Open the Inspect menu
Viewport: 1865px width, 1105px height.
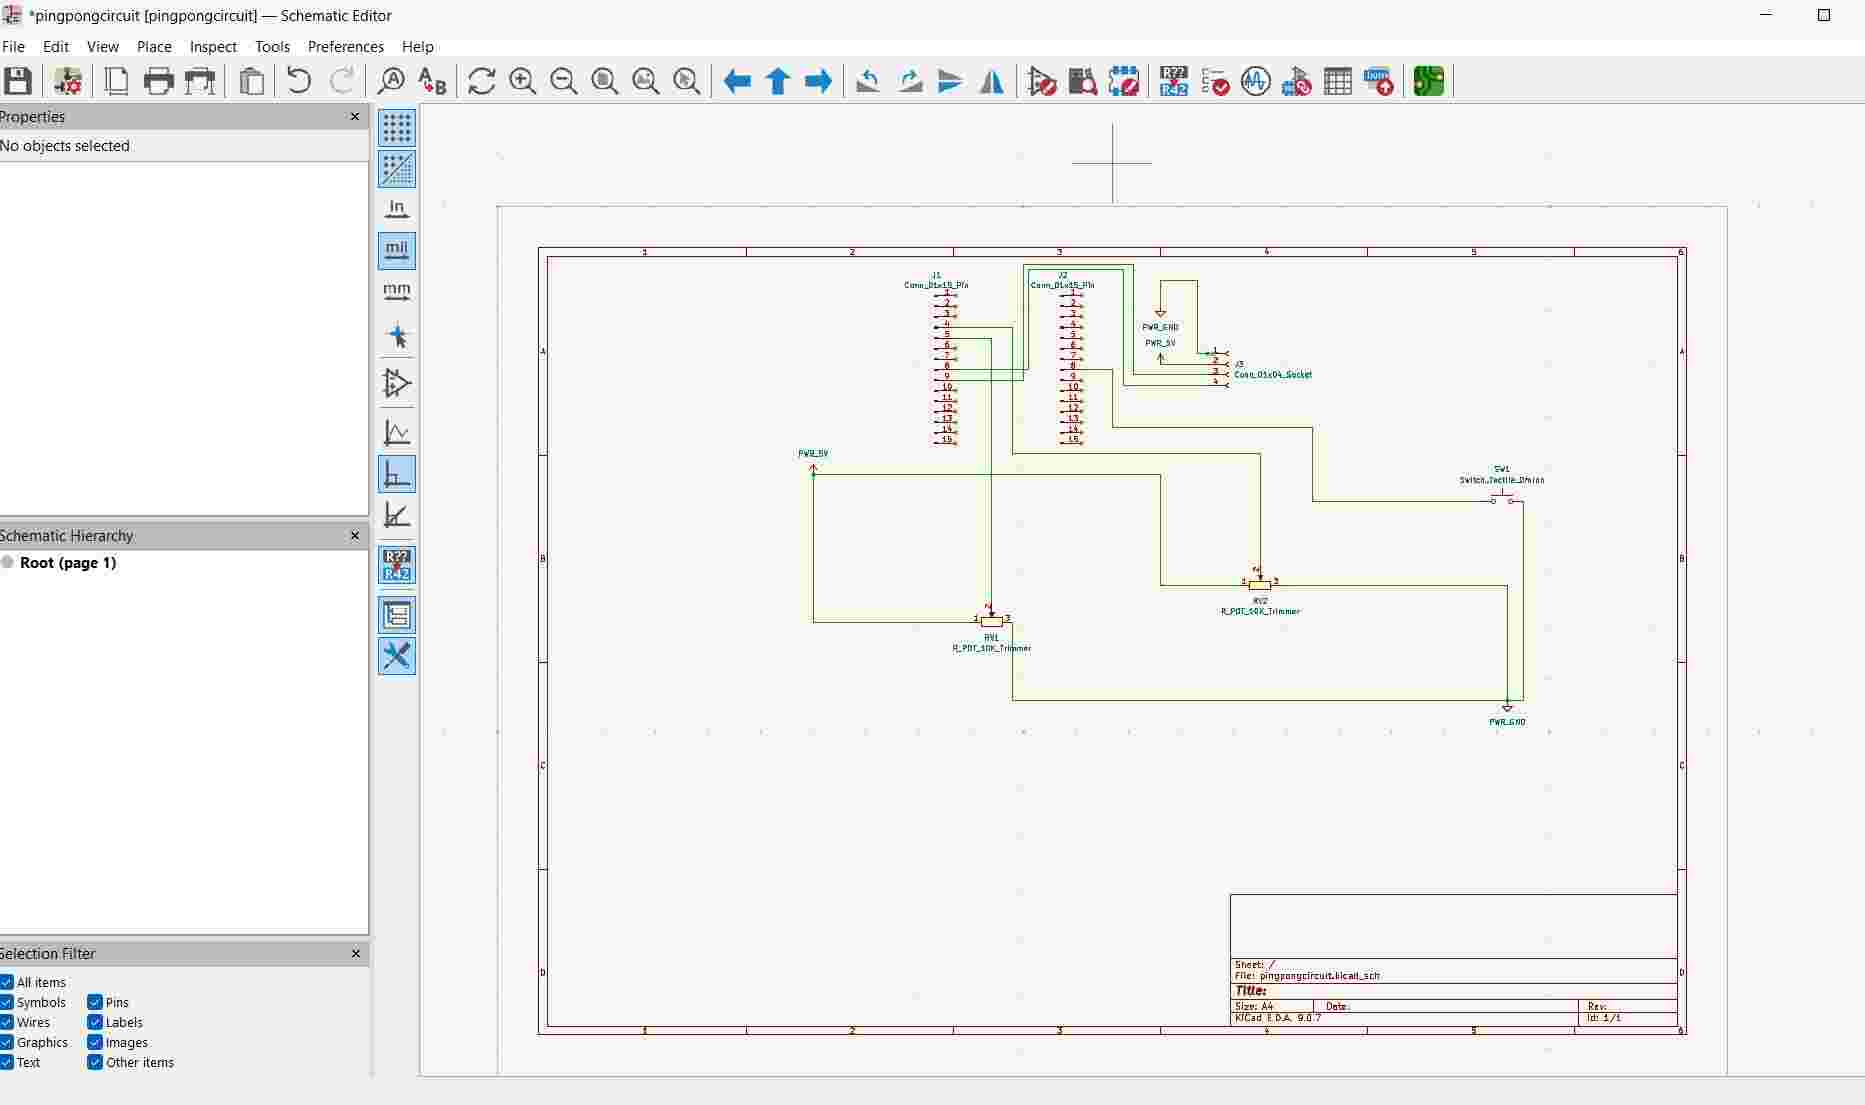[x=212, y=46]
